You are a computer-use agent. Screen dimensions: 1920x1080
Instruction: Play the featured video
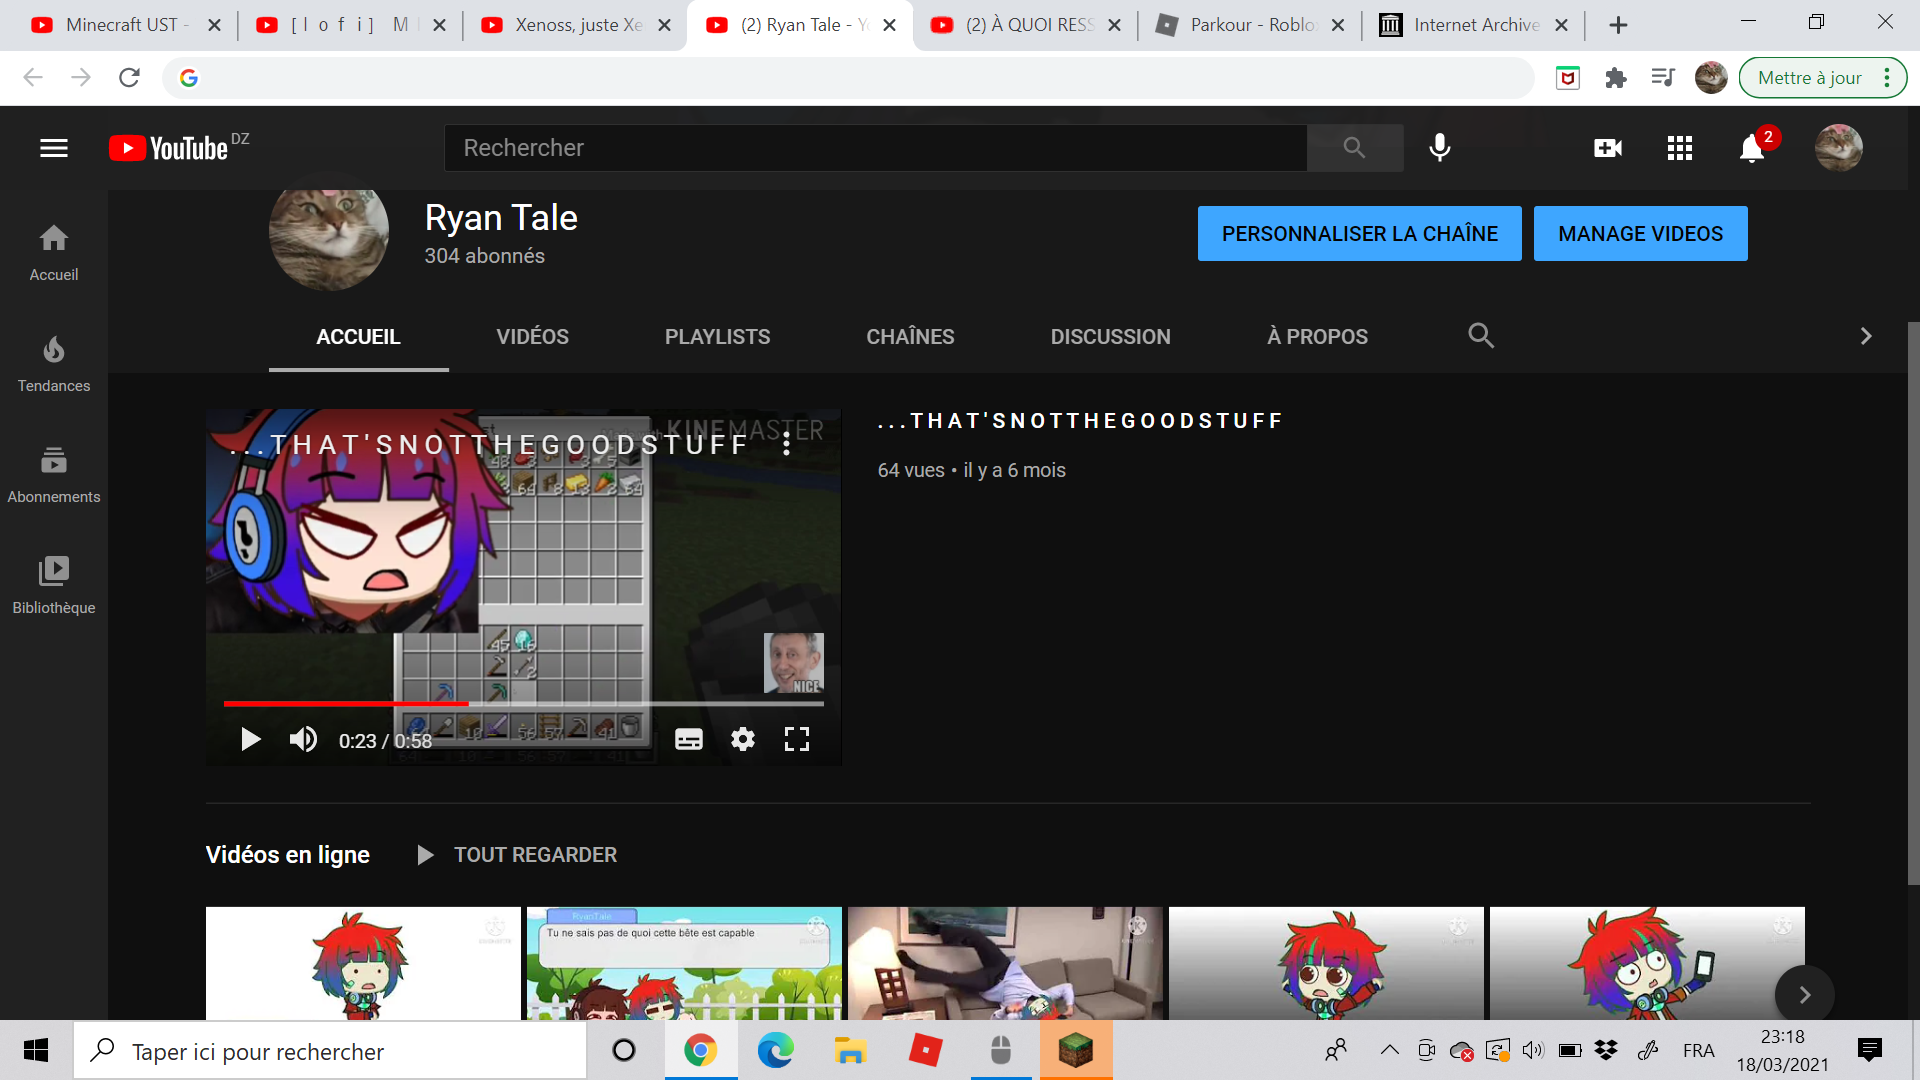point(250,739)
